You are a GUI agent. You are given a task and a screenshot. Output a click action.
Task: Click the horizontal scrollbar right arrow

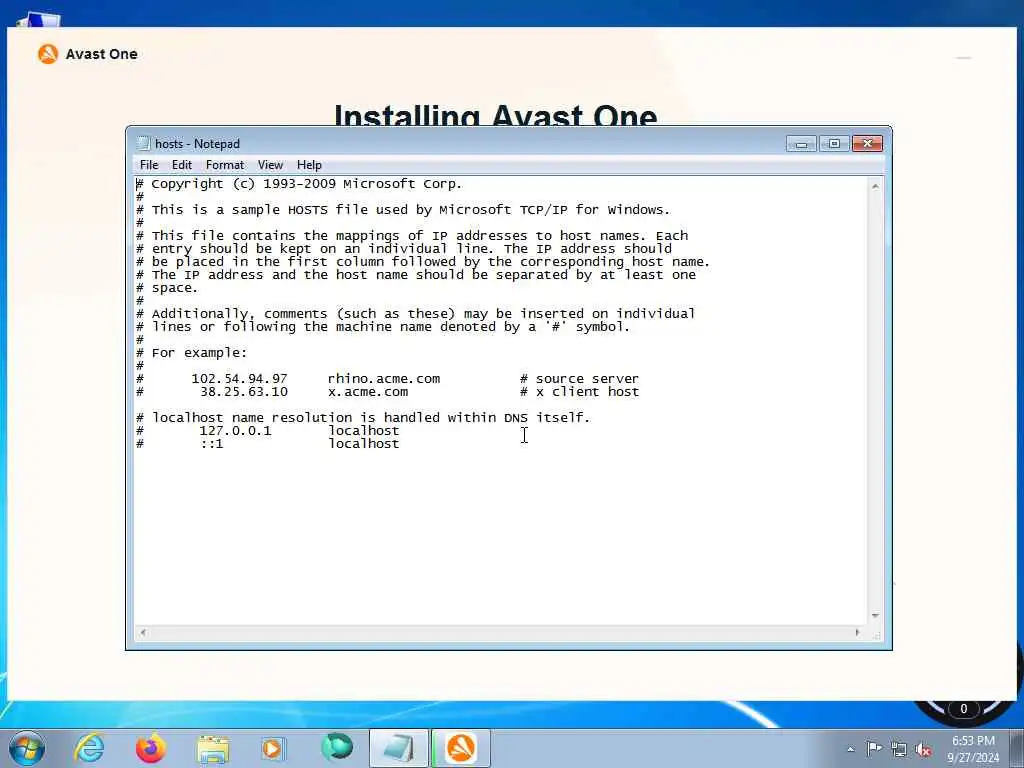point(857,632)
